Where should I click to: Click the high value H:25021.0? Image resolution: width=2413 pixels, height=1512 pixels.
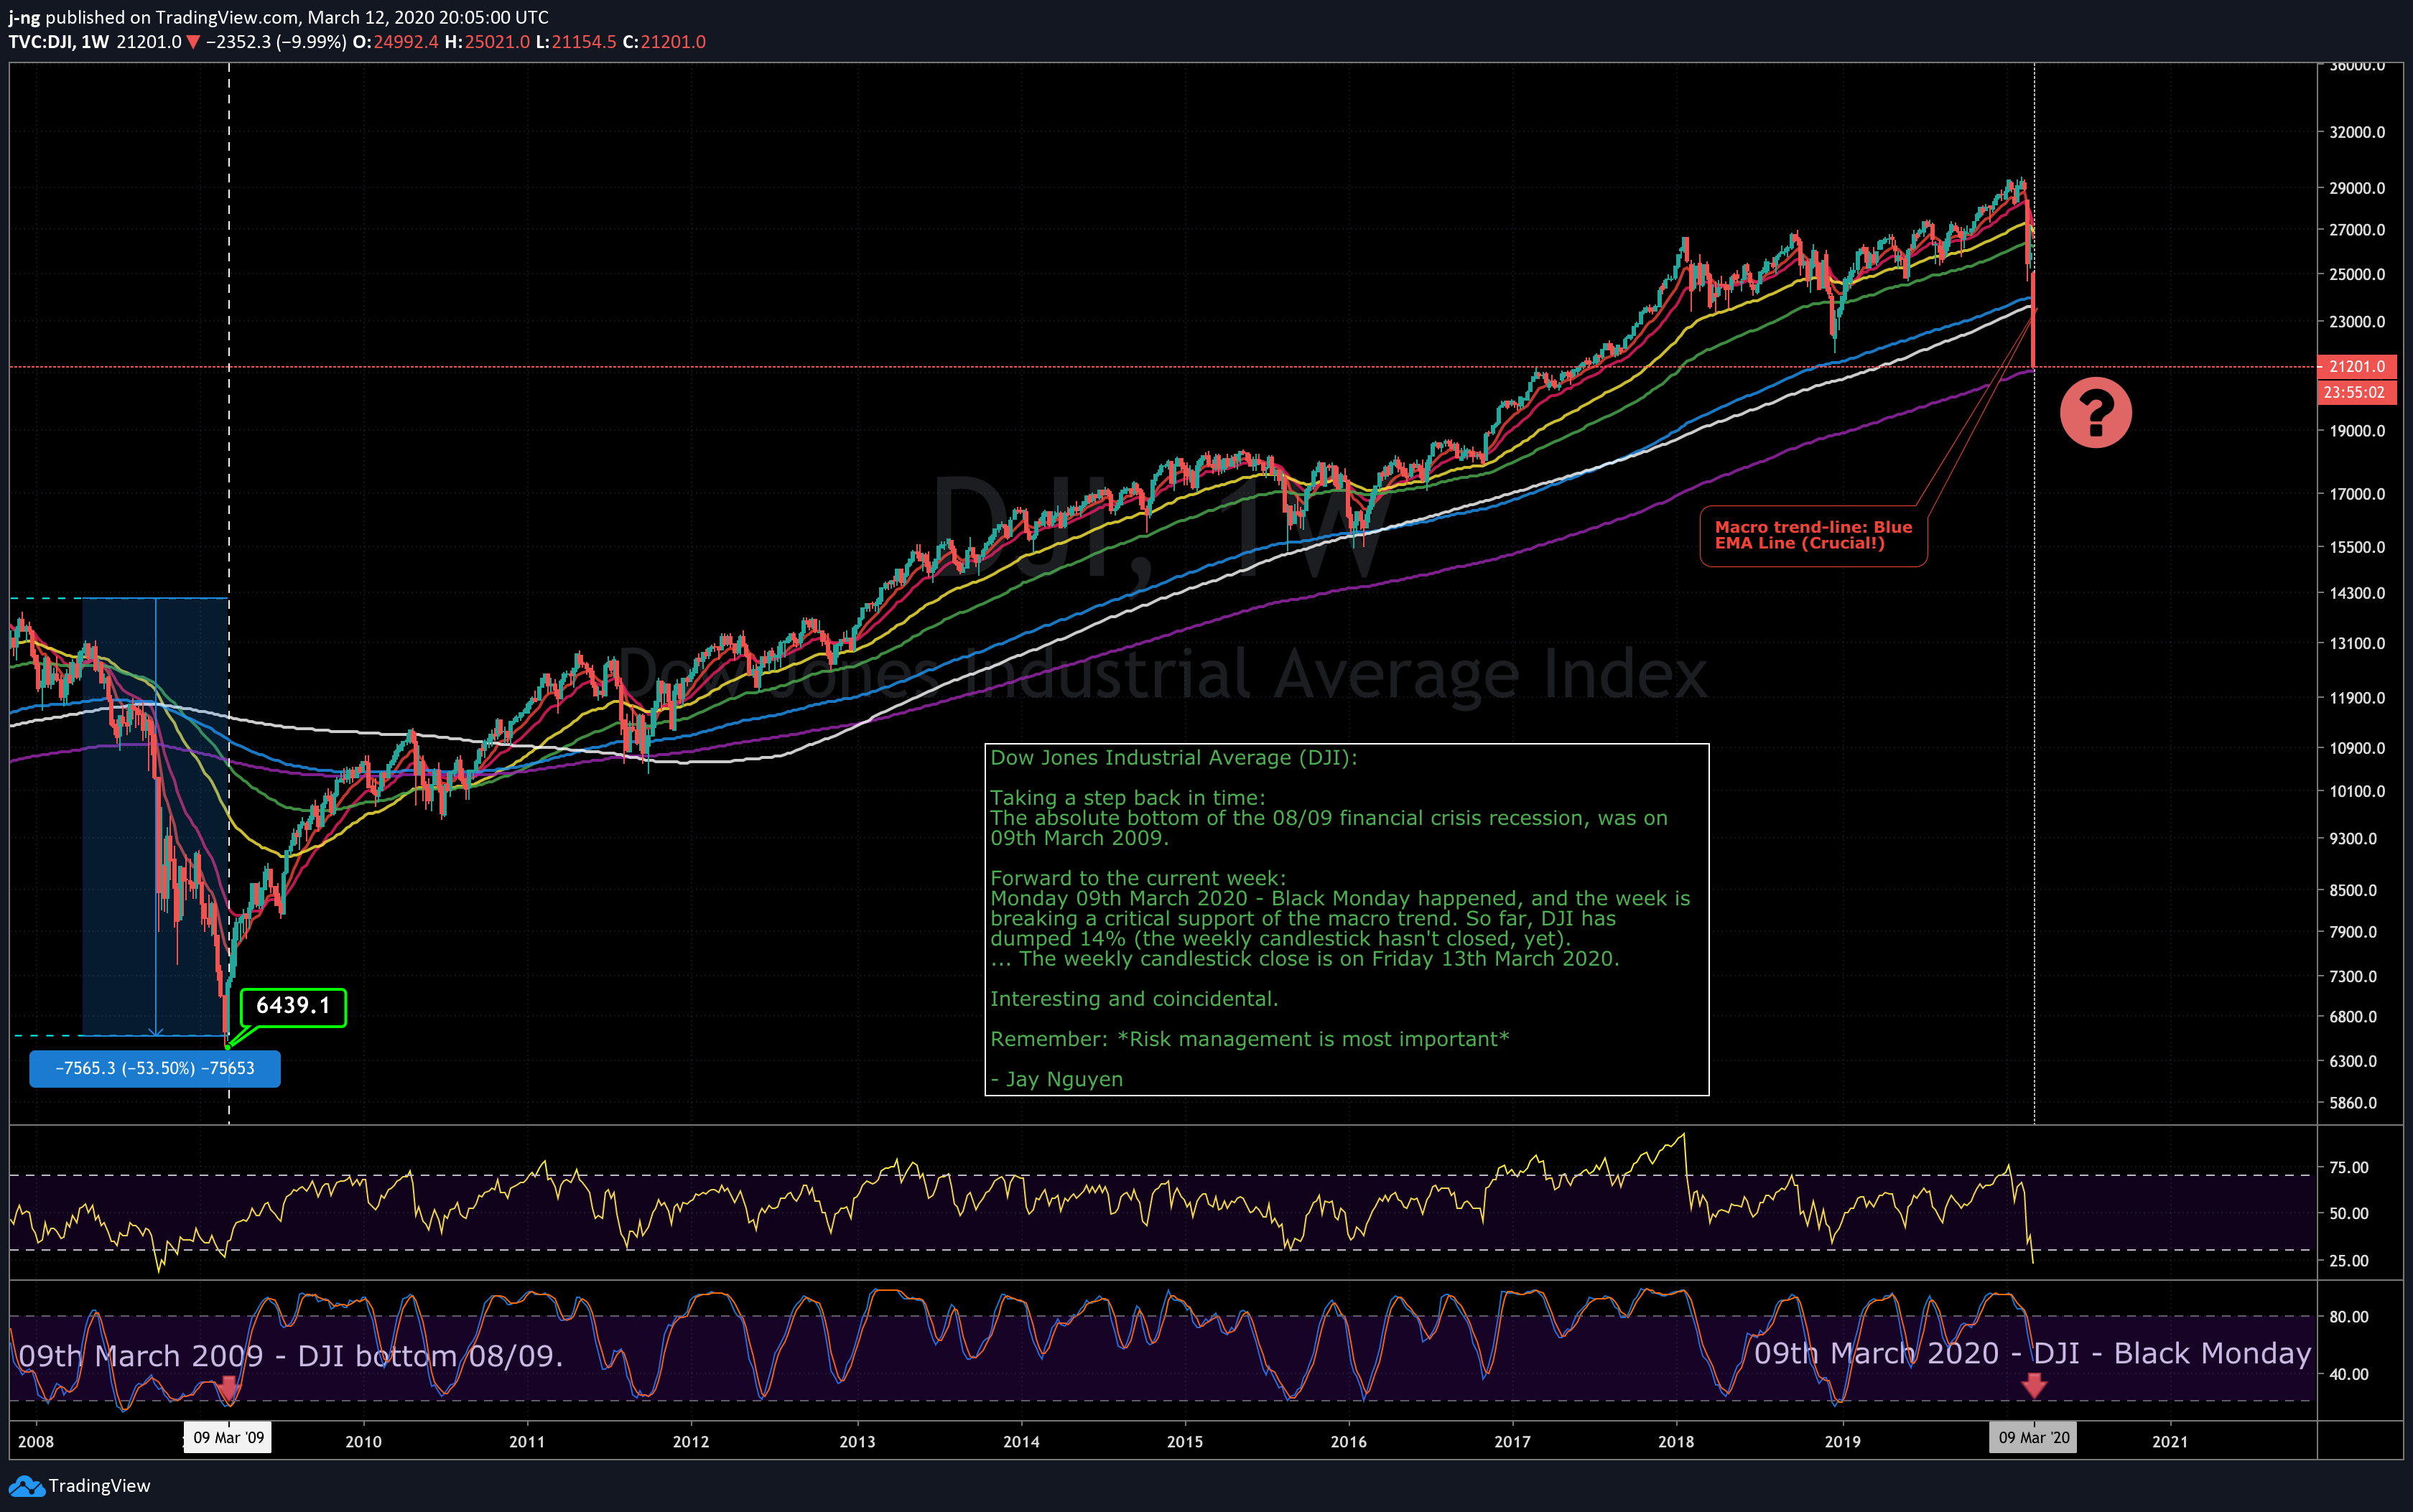pos(487,42)
